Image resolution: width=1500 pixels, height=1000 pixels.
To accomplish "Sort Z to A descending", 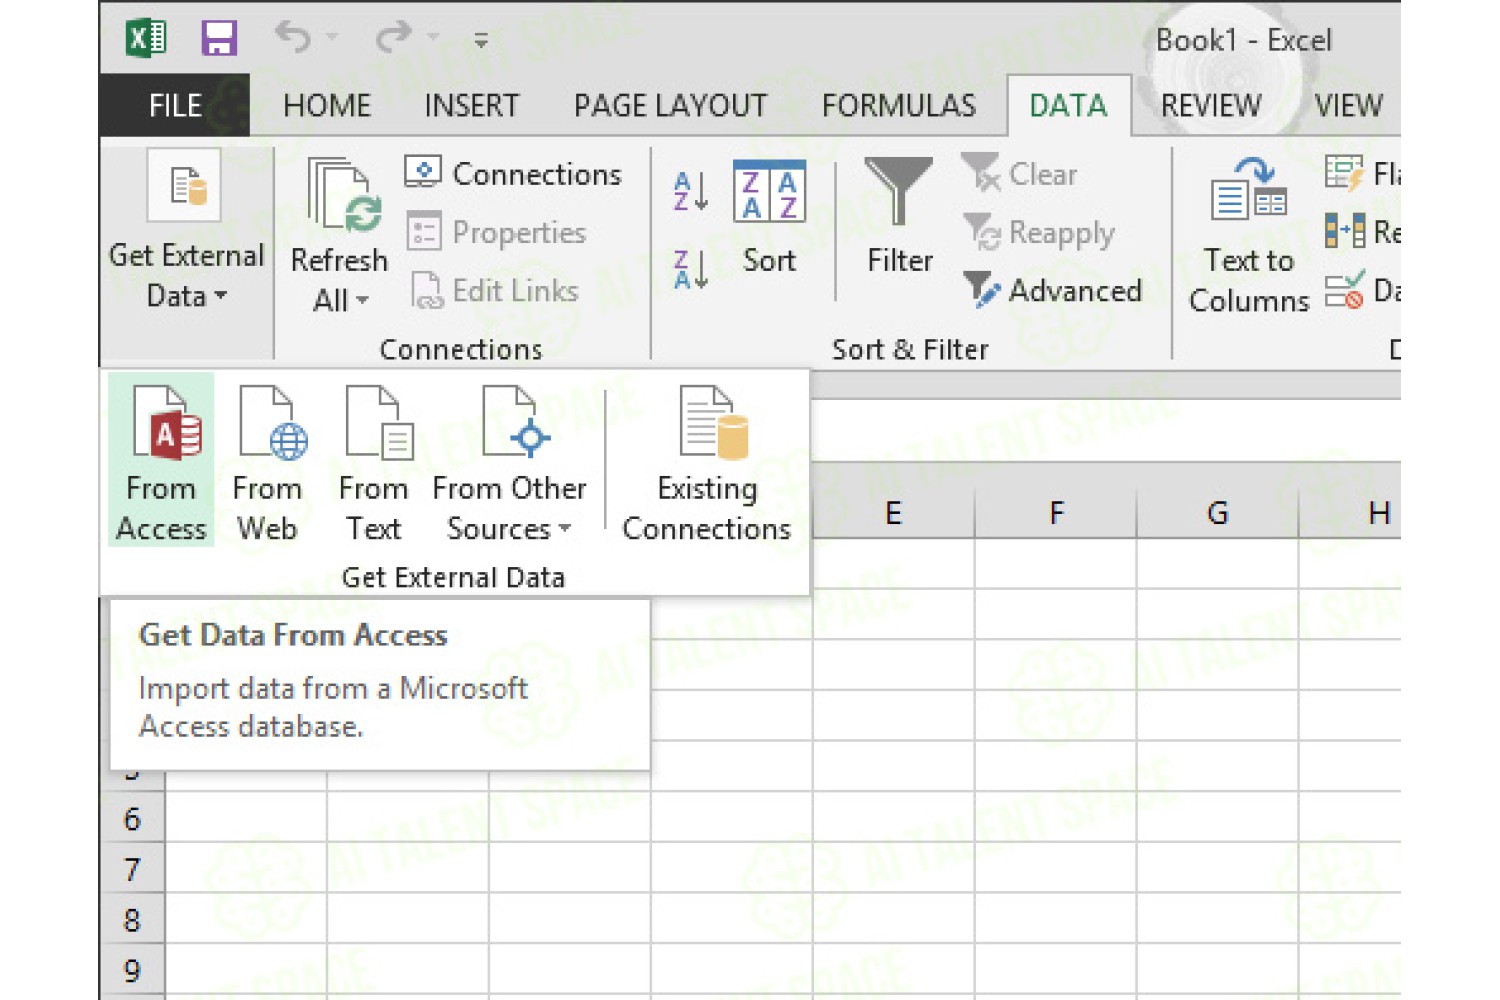I will coord(691,270).
